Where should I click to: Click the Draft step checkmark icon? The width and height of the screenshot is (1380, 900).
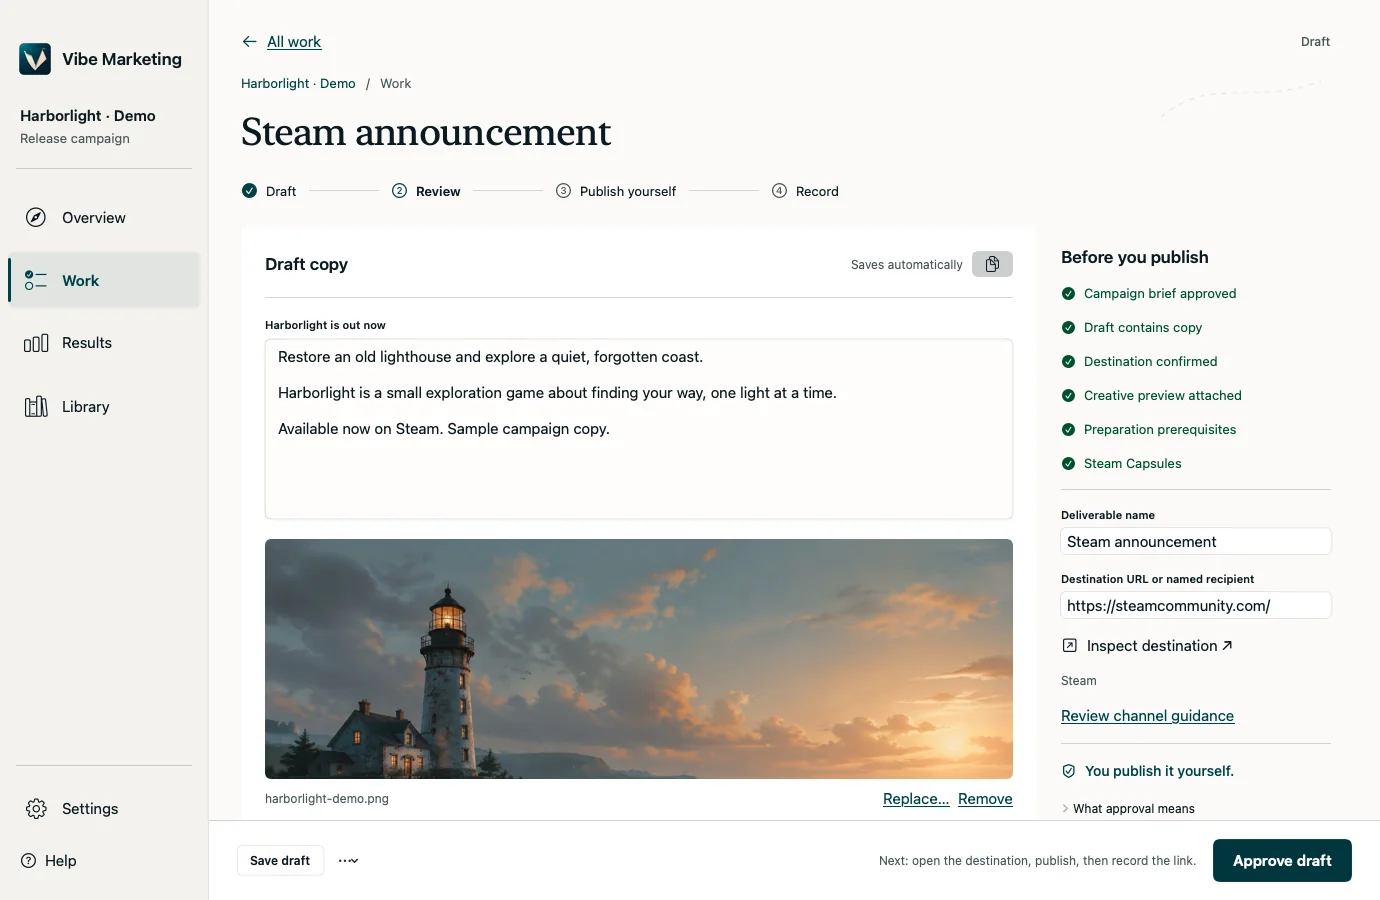click(x=249, y=190)
